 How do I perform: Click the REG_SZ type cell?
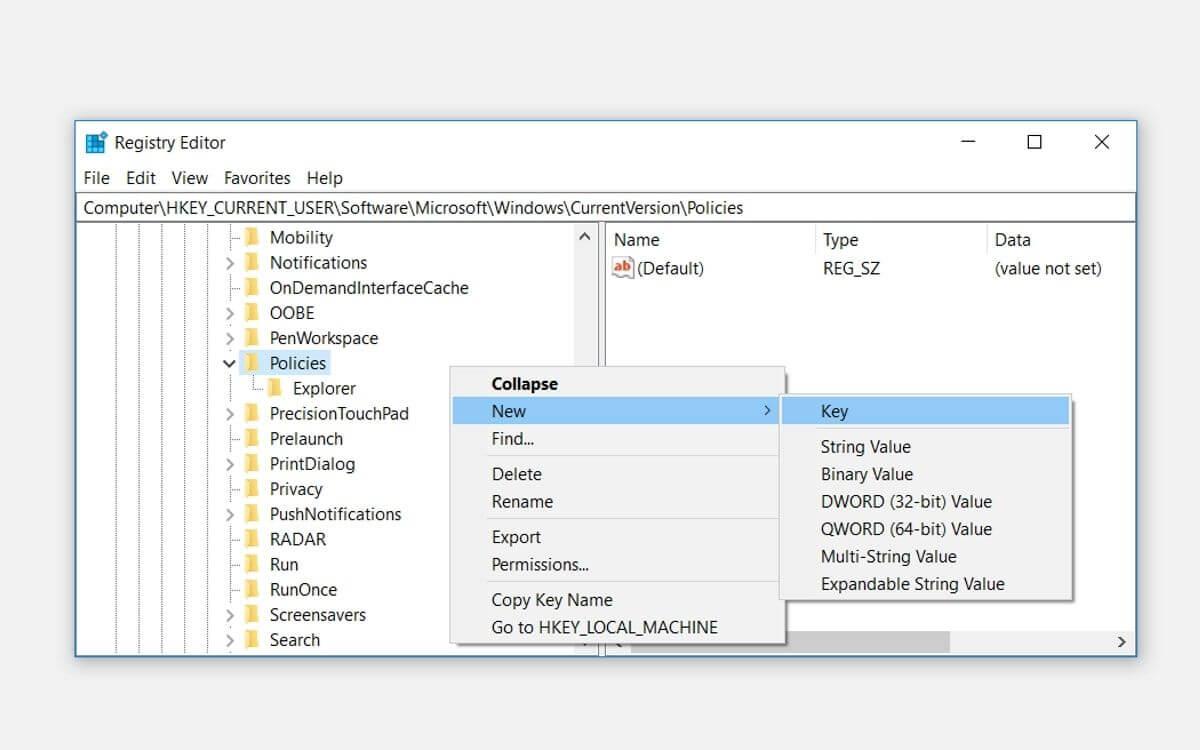[851, 268]
